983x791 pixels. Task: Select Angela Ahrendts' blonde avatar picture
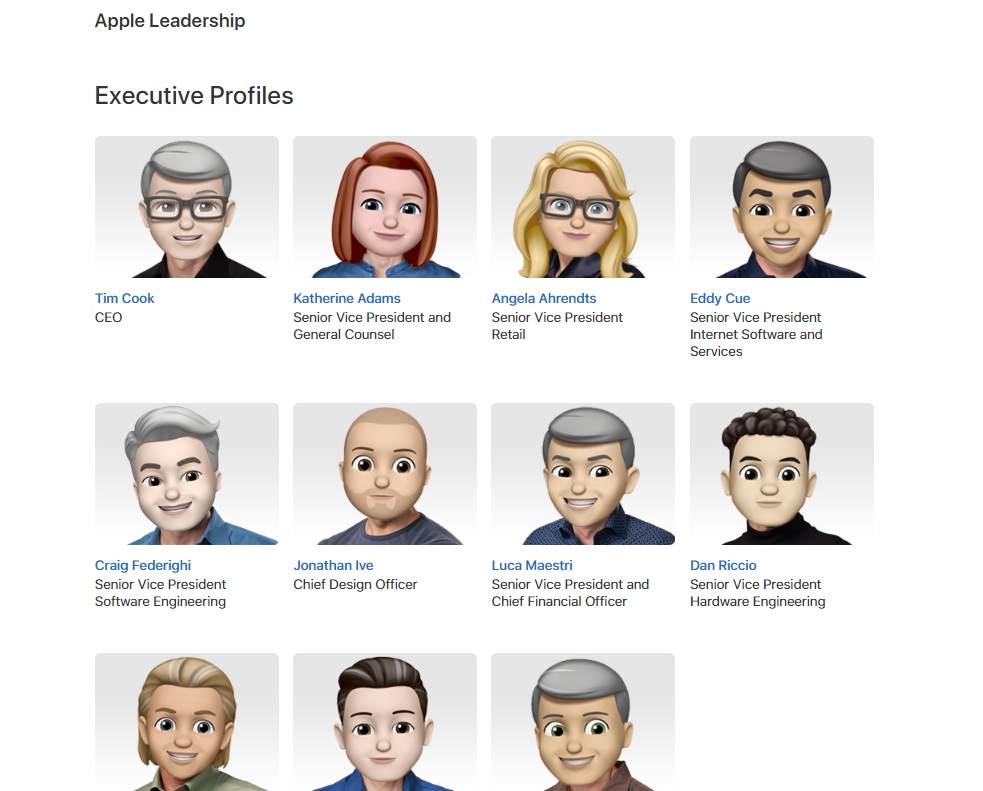point(583,207)
